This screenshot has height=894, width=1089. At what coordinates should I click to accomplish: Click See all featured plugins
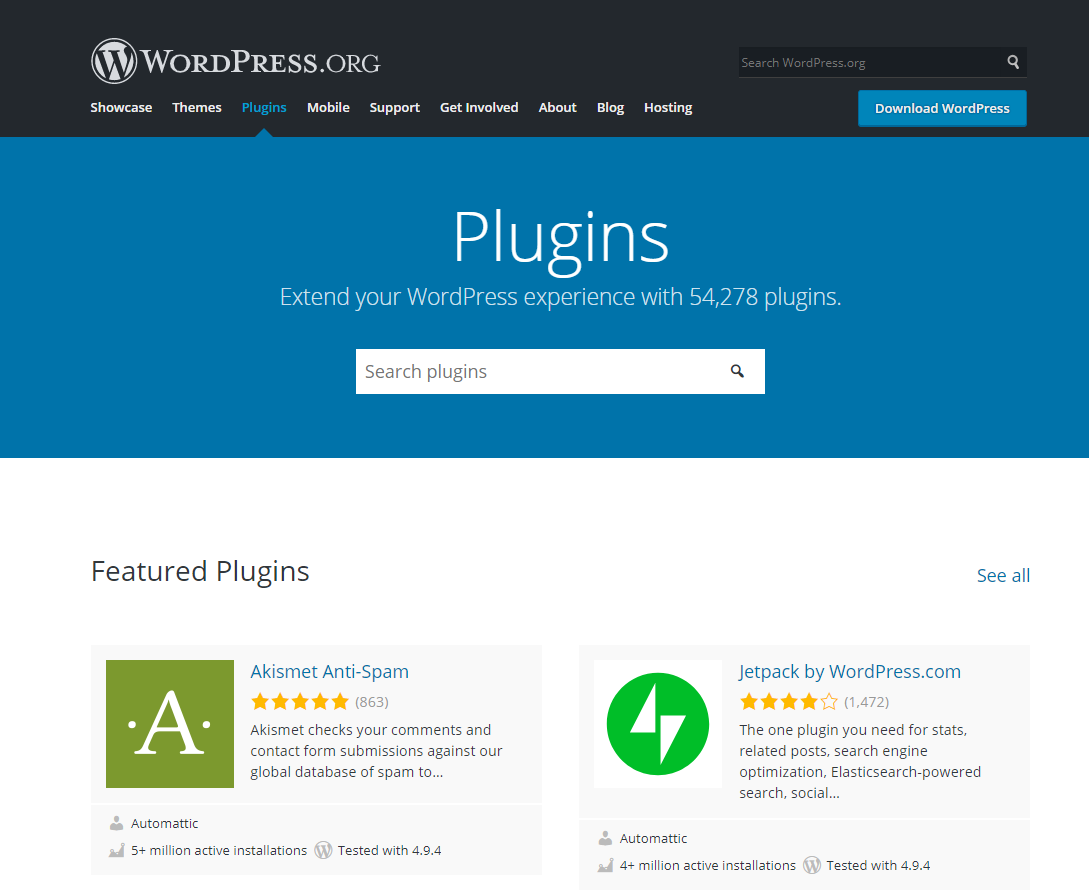coord(1003,575)
